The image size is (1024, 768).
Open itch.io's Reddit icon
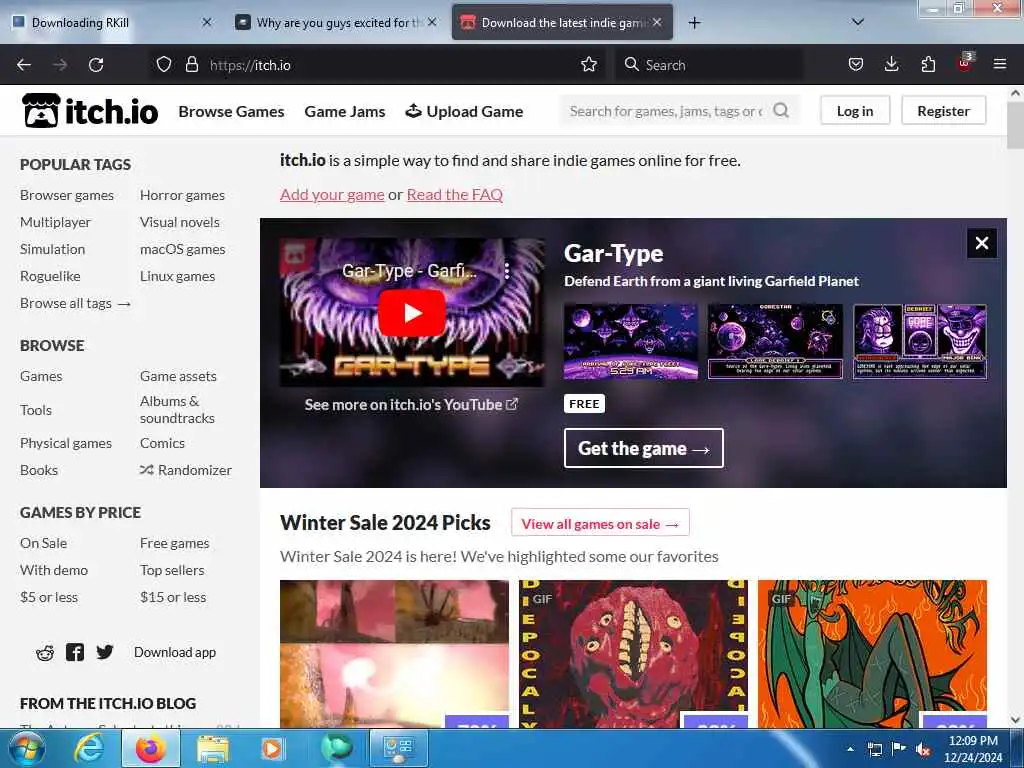click(45, 652)
